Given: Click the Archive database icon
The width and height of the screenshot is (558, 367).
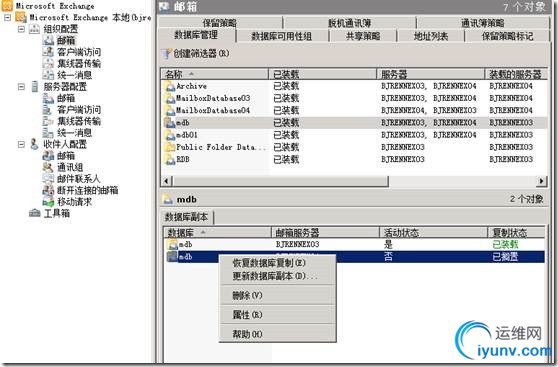Looking at the screenshot, I should click(x=170, y=86).
